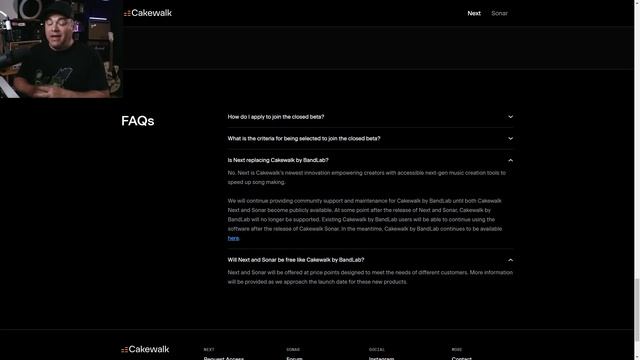The image size is (640, 360).
Task: Click question 'Is Next replacing Cakewalk by BandLab?'
Action: [278, 160]
